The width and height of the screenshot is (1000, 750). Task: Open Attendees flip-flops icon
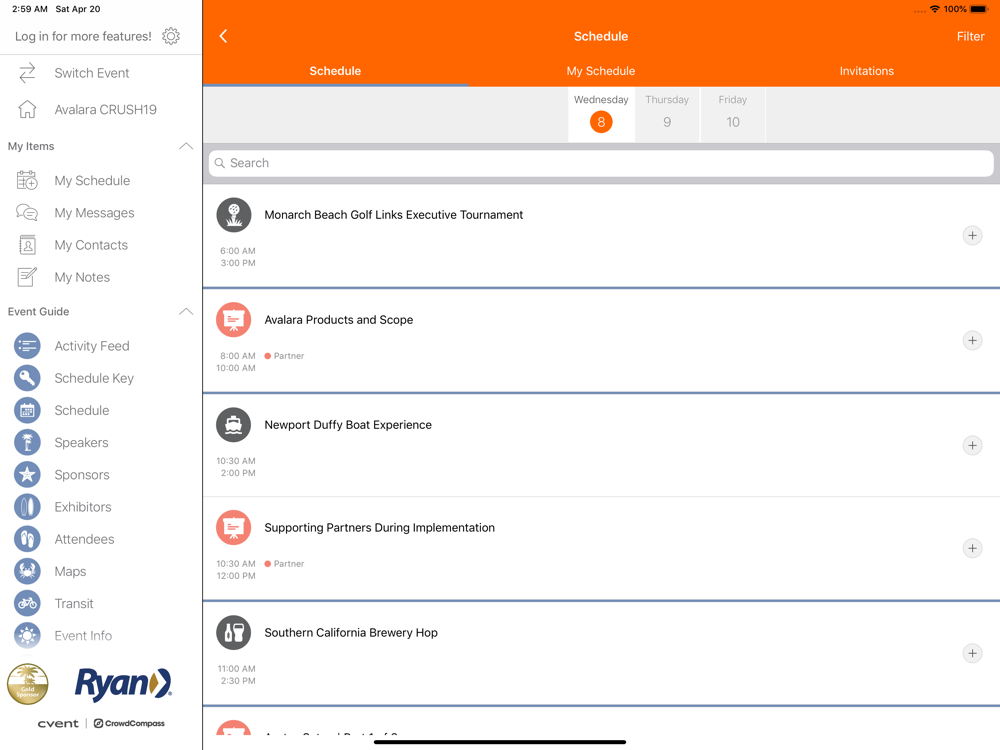coord(27,539)
